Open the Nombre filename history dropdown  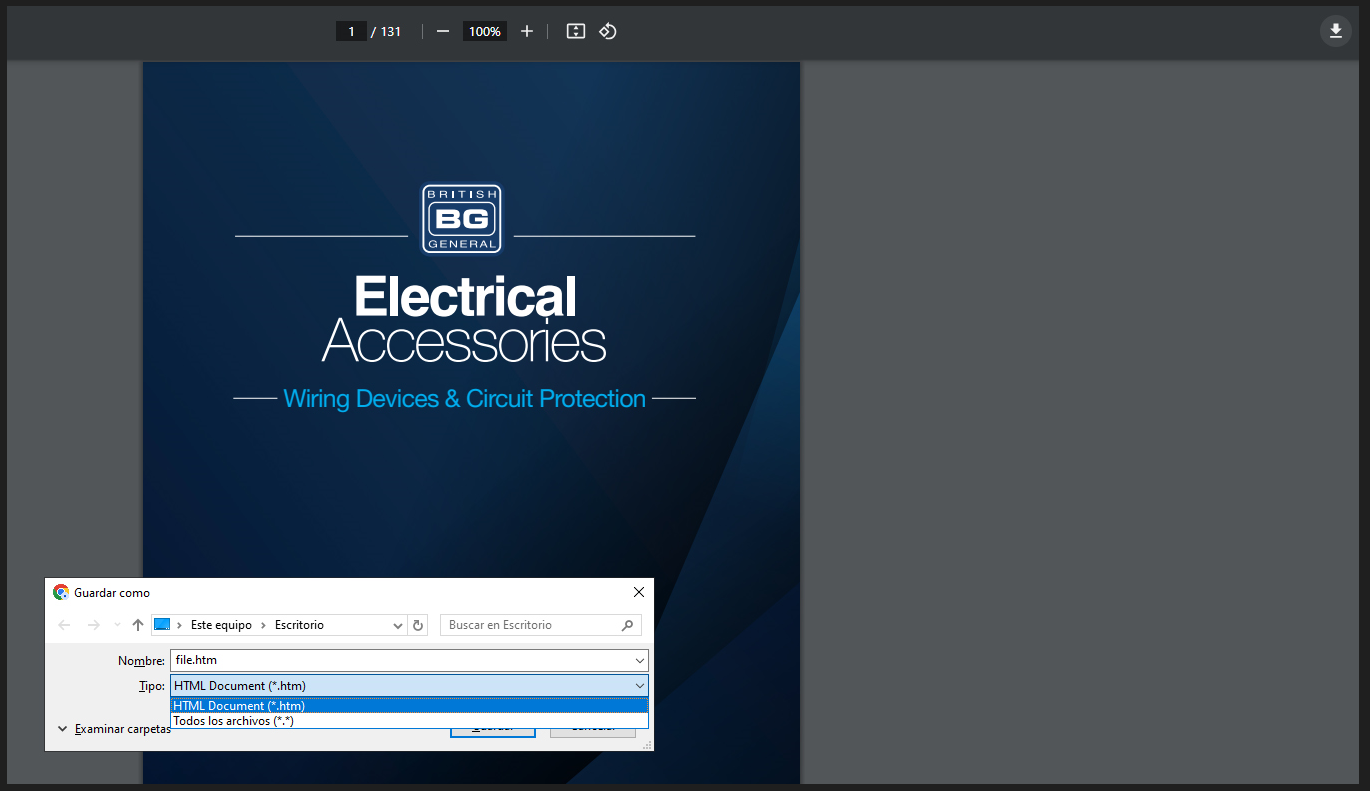coord(639,661)
